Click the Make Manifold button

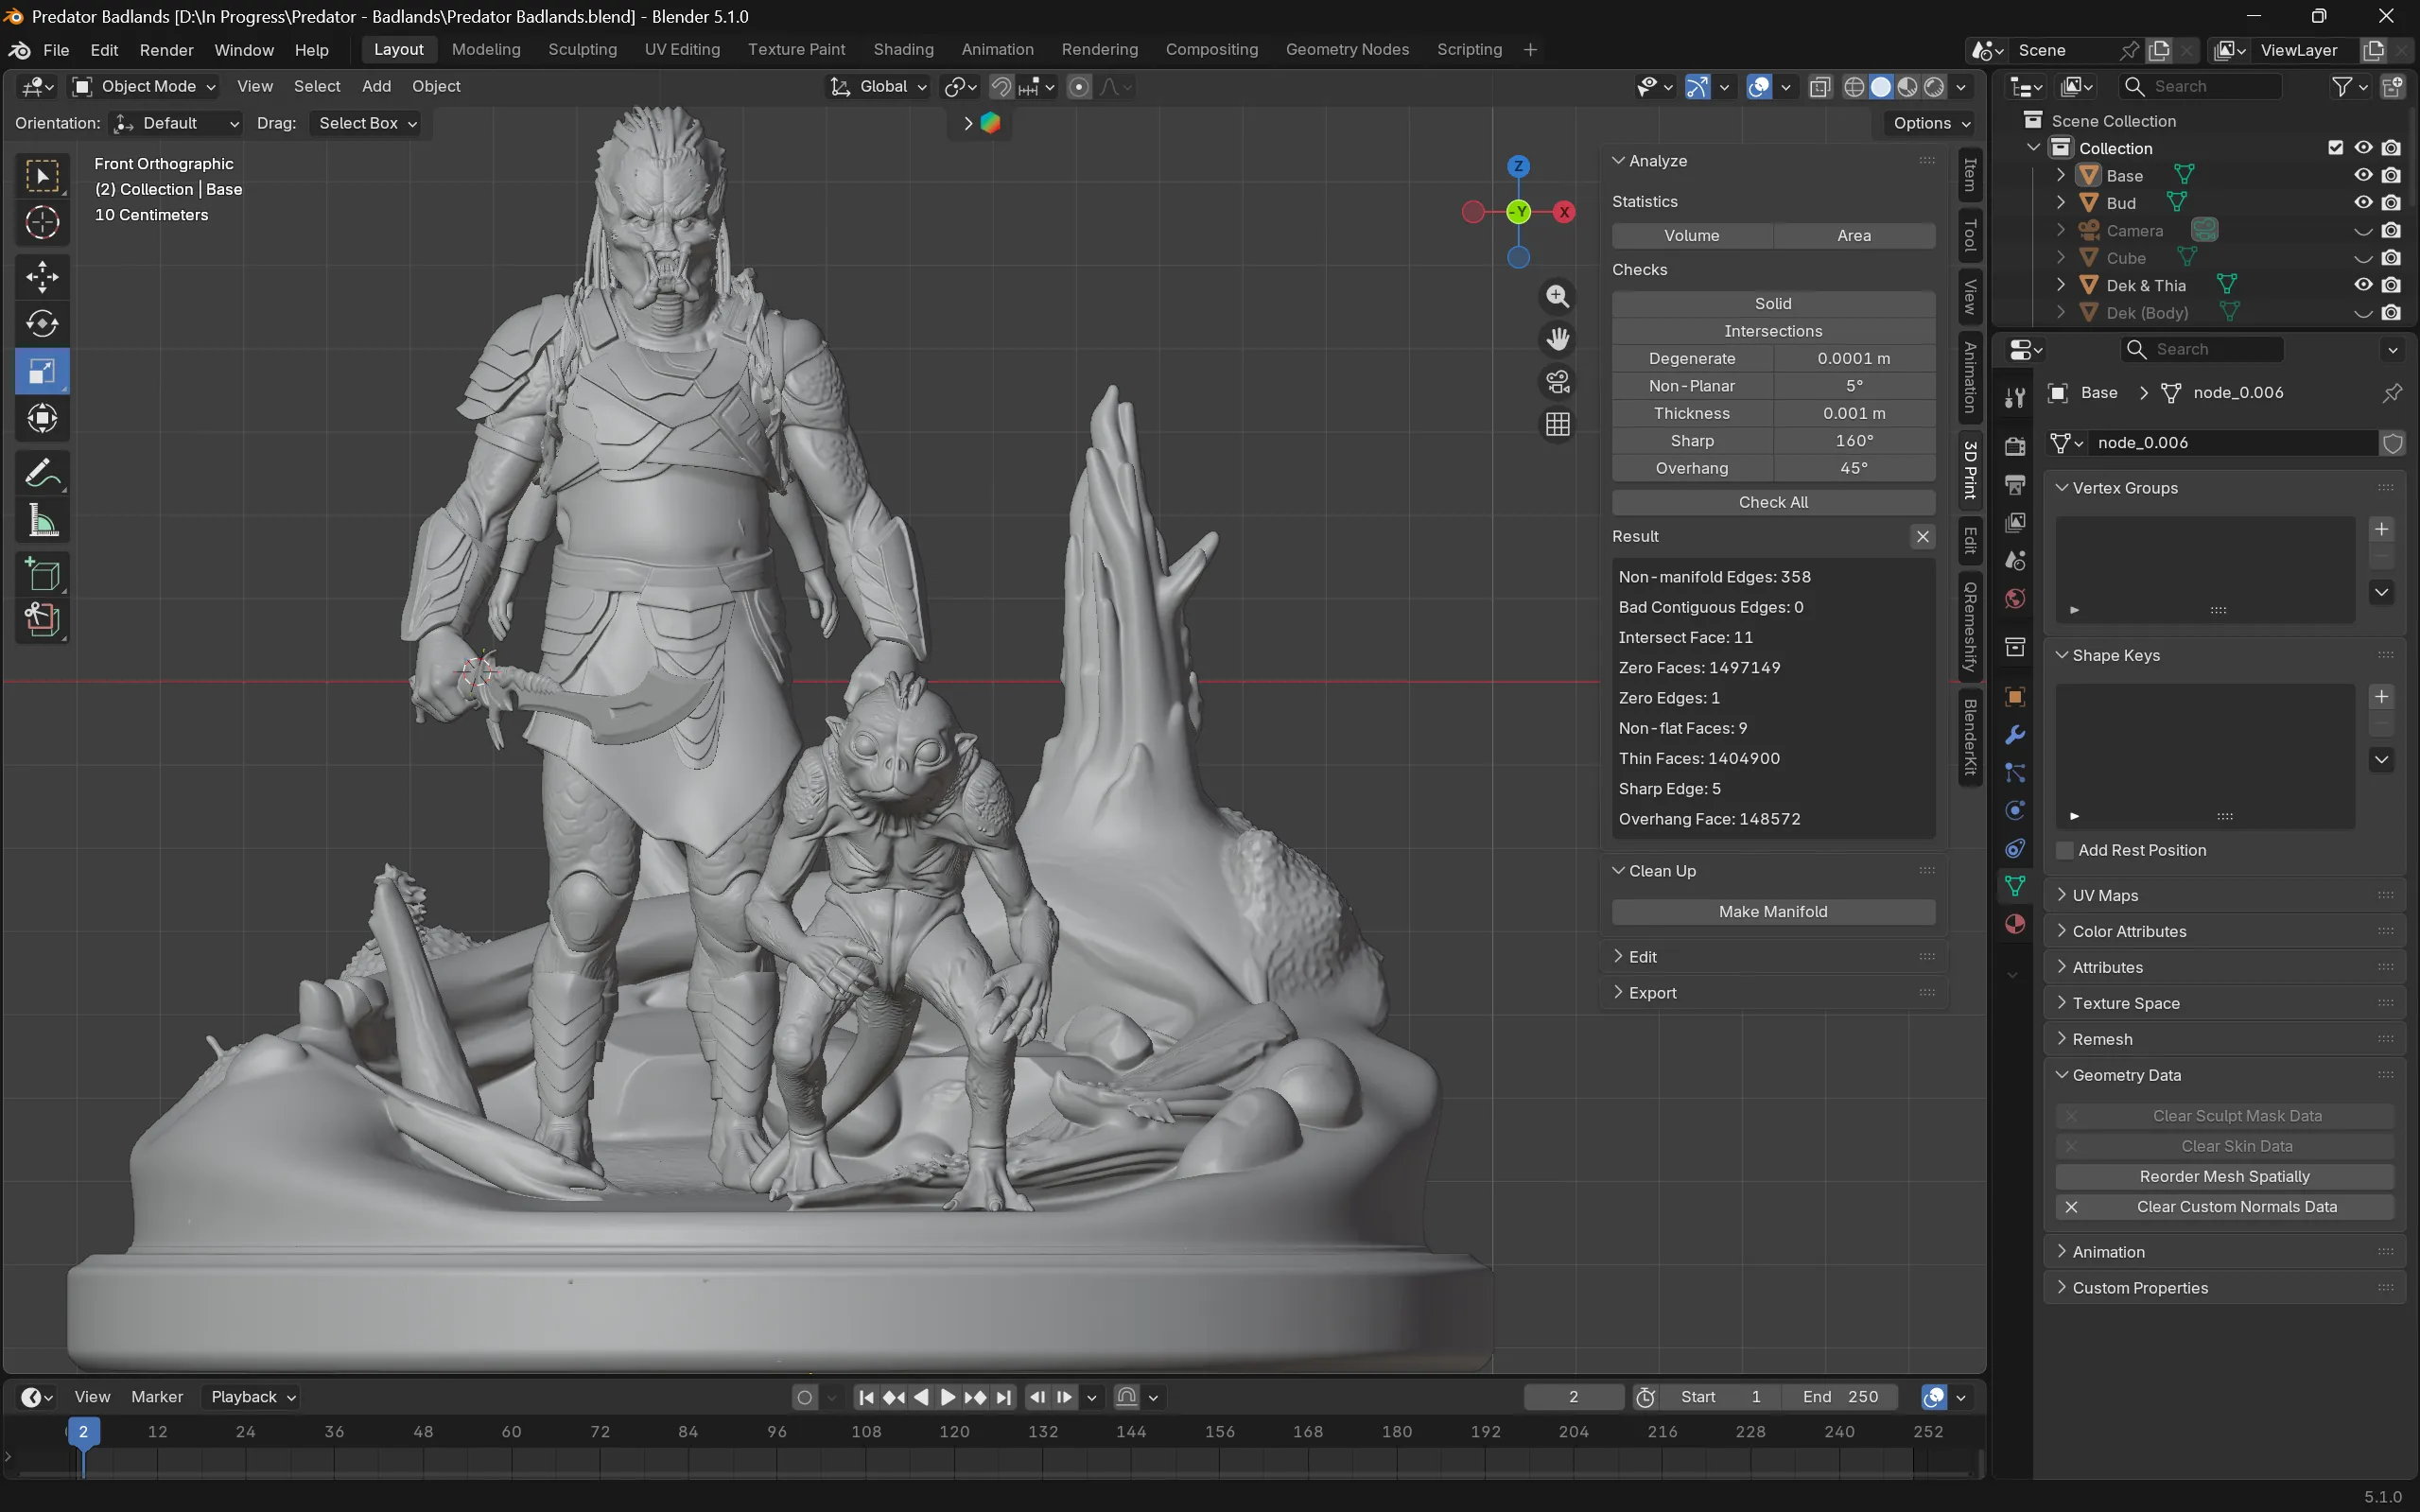tap(1773, 912)
